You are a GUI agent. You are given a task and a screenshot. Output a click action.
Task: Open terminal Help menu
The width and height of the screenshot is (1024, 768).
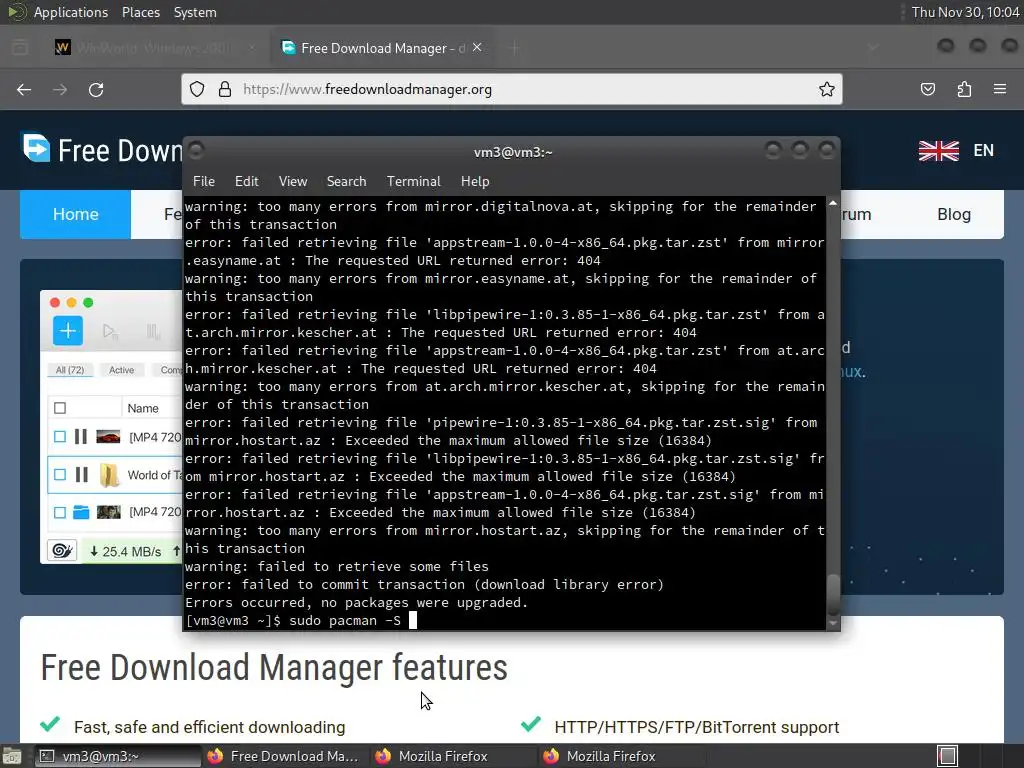pos(475,182)
